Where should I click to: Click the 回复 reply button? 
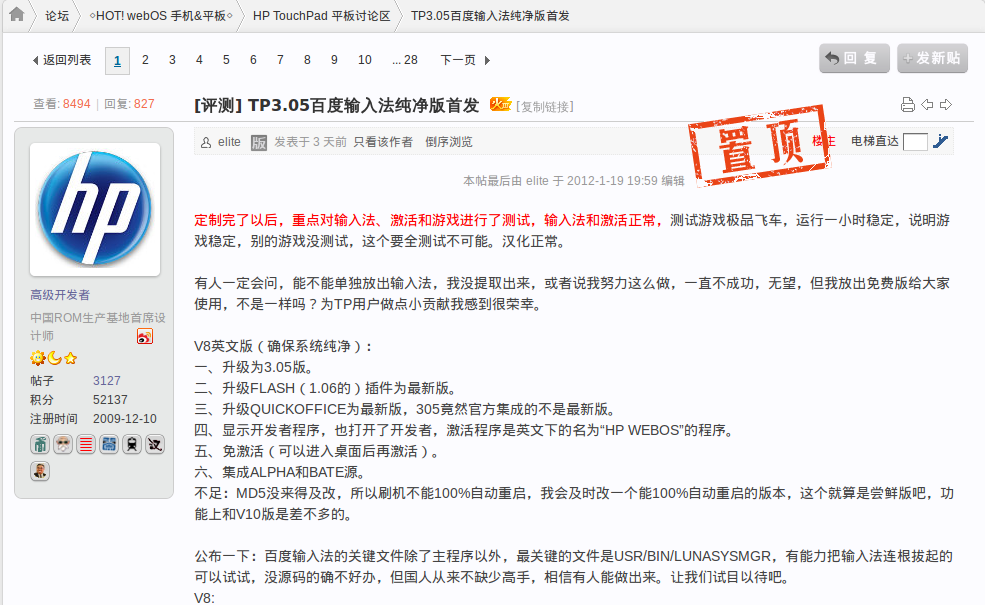[854, 58]
